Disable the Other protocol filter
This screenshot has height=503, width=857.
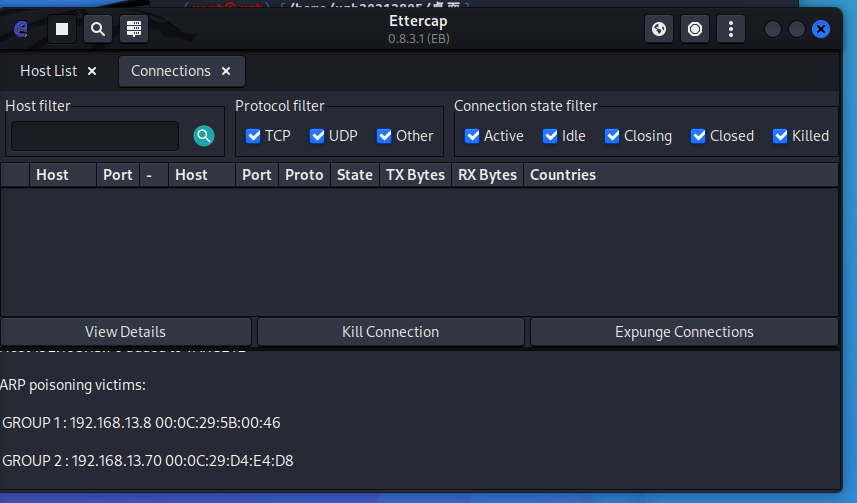[384, 136]
